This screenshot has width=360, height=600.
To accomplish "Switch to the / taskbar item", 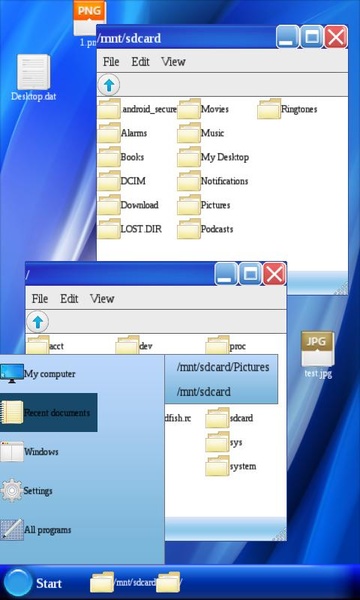I will pos(169,582).
